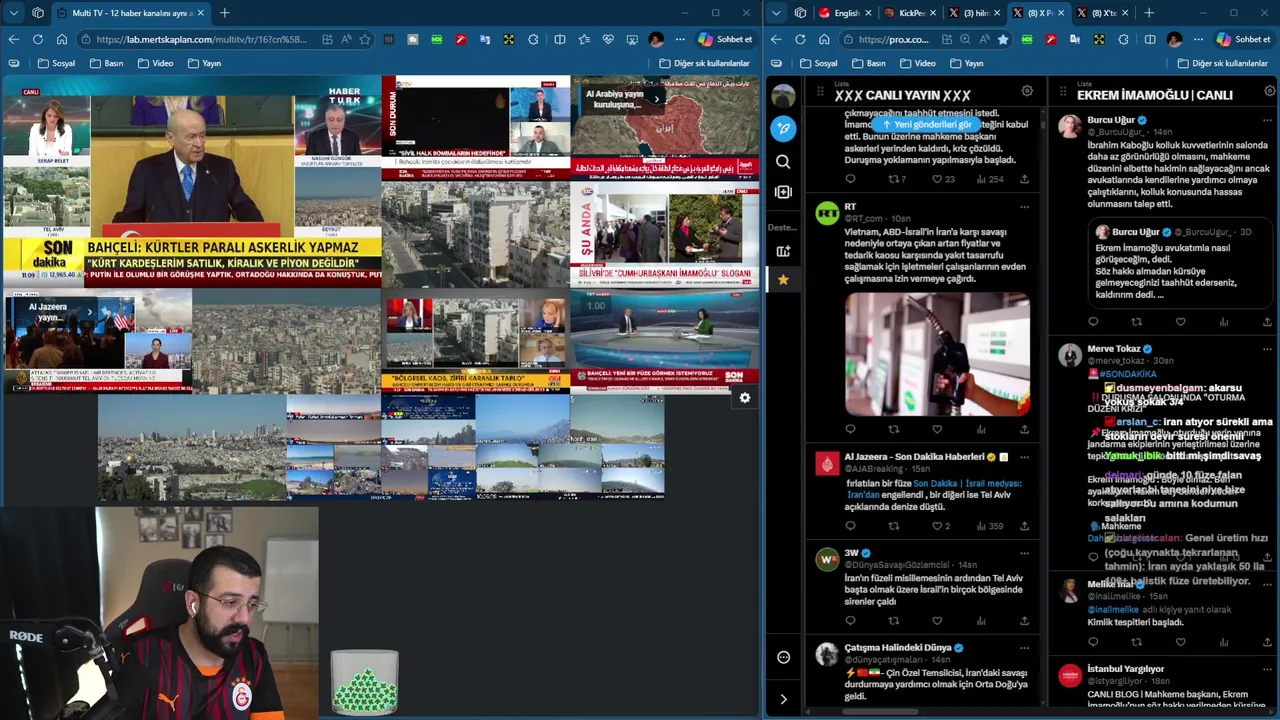
Task: Open the left browser three-dots menu
Action: pos(680,39)
